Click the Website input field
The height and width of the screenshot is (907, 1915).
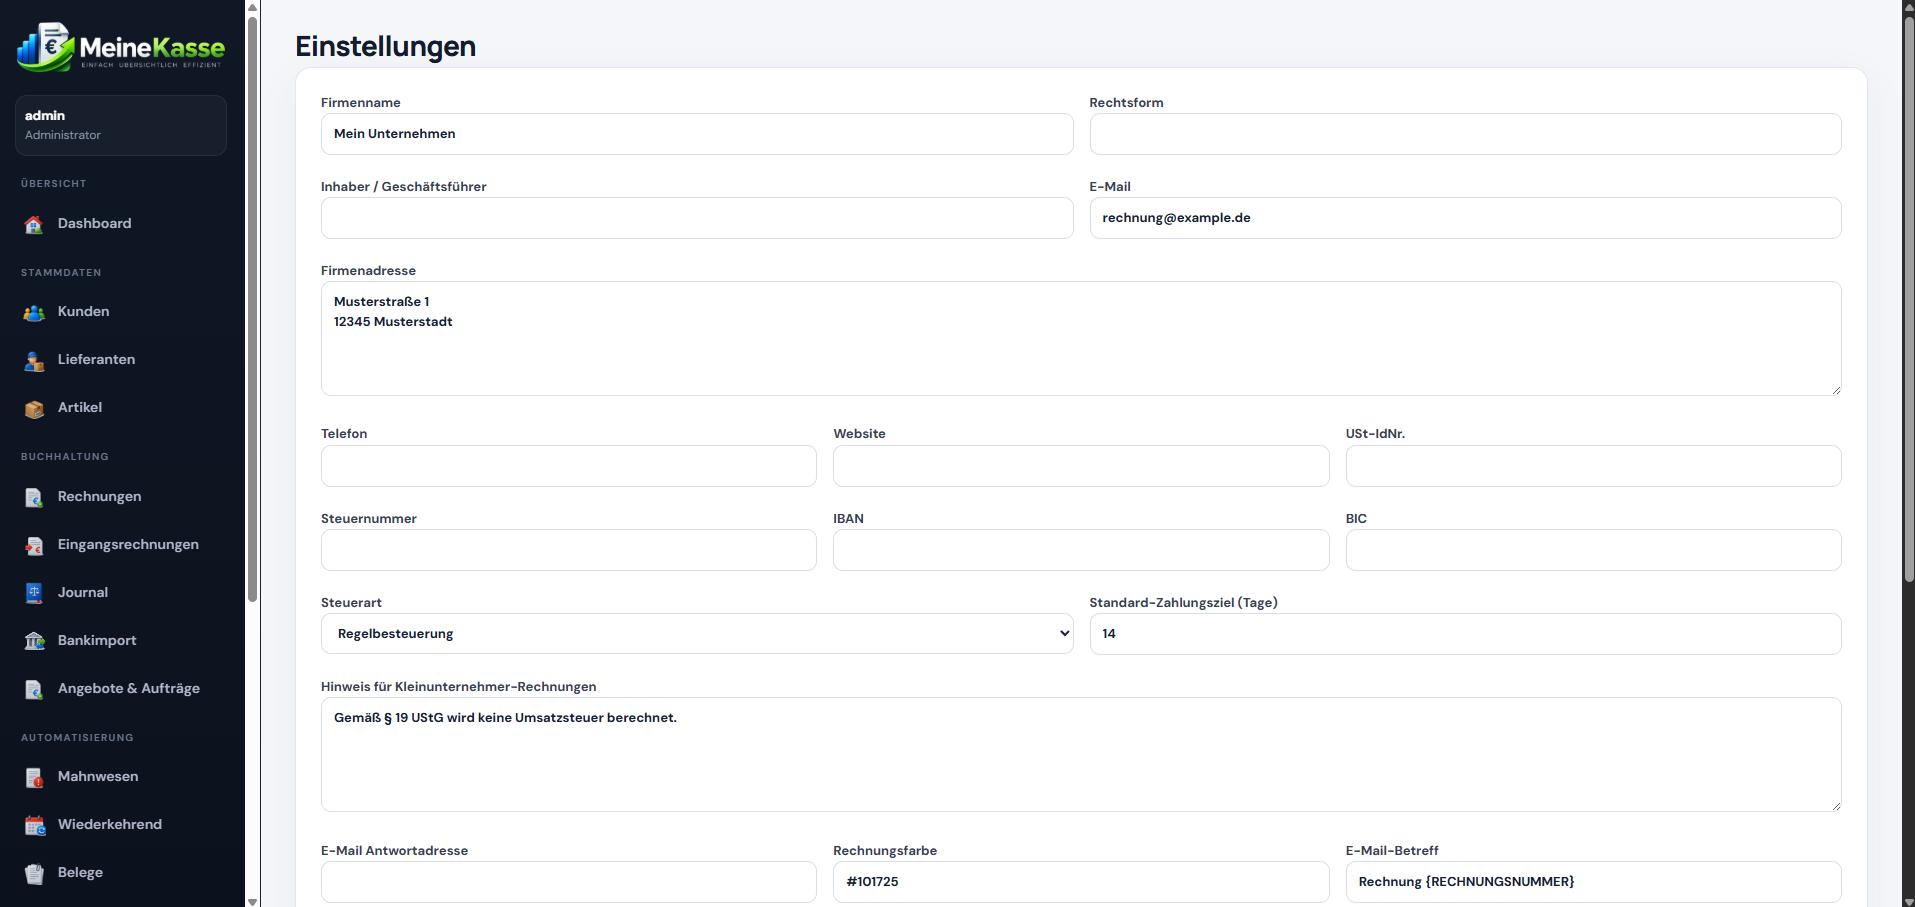click(1081, 466)
